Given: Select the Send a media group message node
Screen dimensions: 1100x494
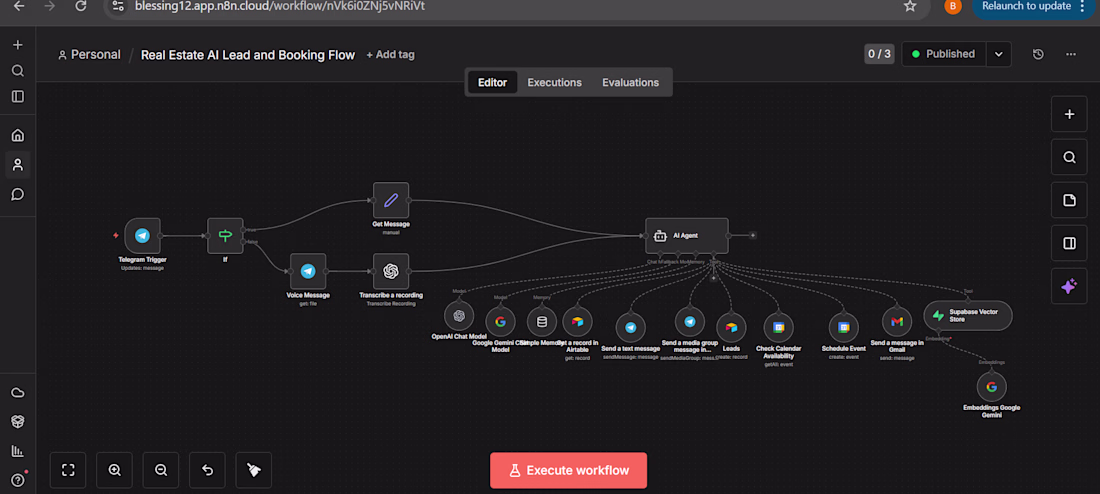Looking at the screenshot, I should tap(690, 321).
